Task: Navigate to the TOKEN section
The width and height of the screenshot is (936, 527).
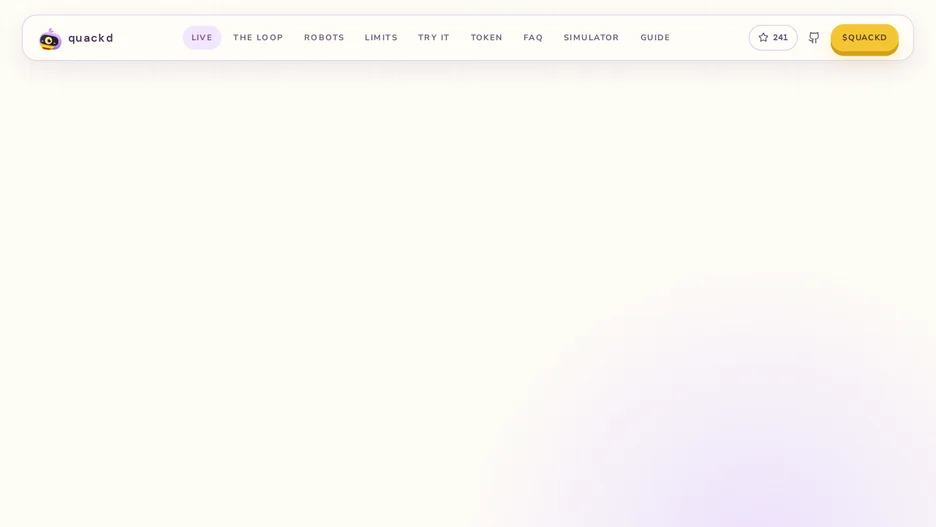Action: tap(487, 38)
